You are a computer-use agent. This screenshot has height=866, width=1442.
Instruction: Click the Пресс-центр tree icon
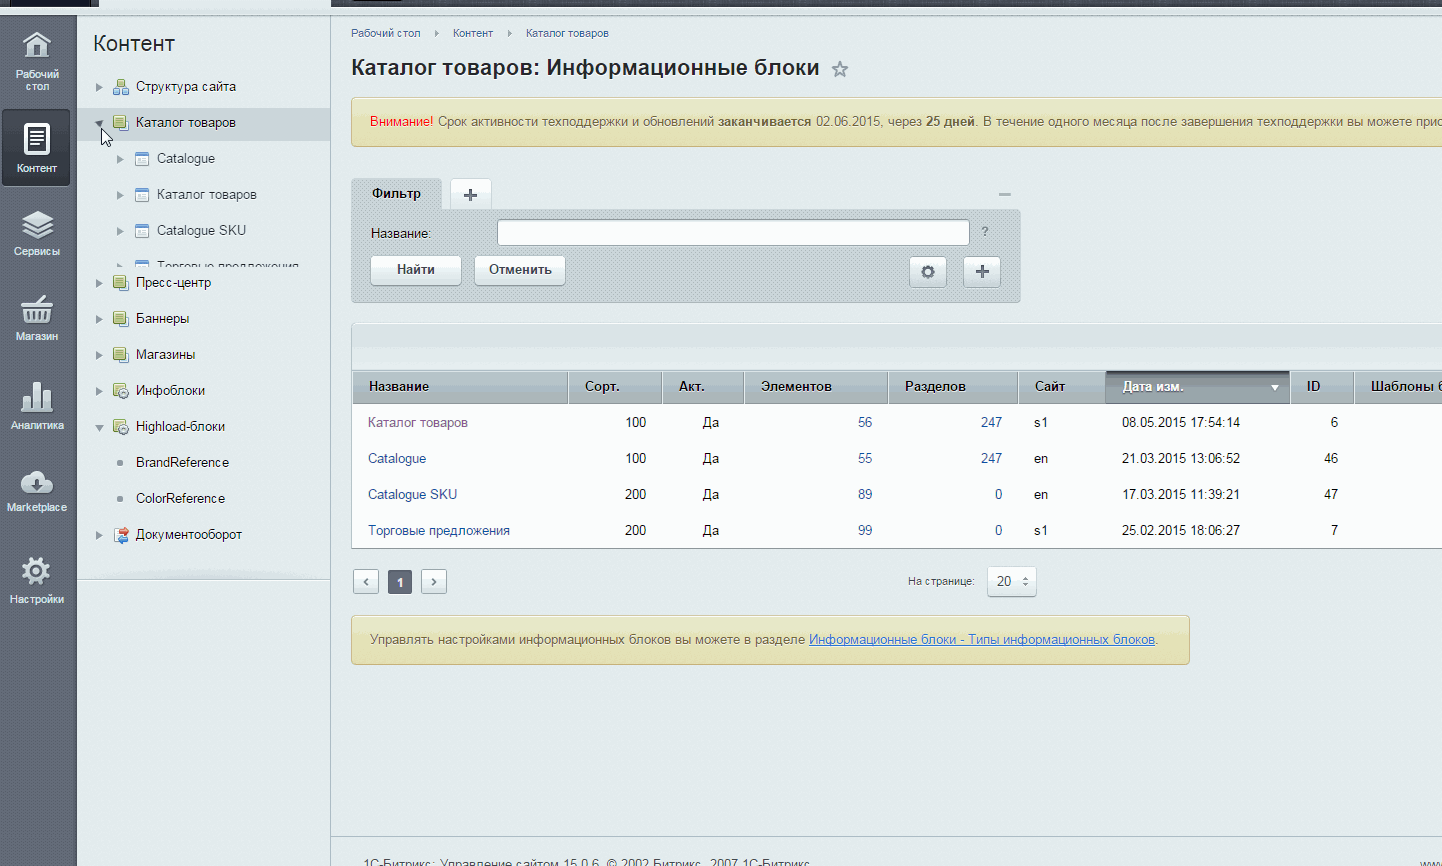(121, 283)
